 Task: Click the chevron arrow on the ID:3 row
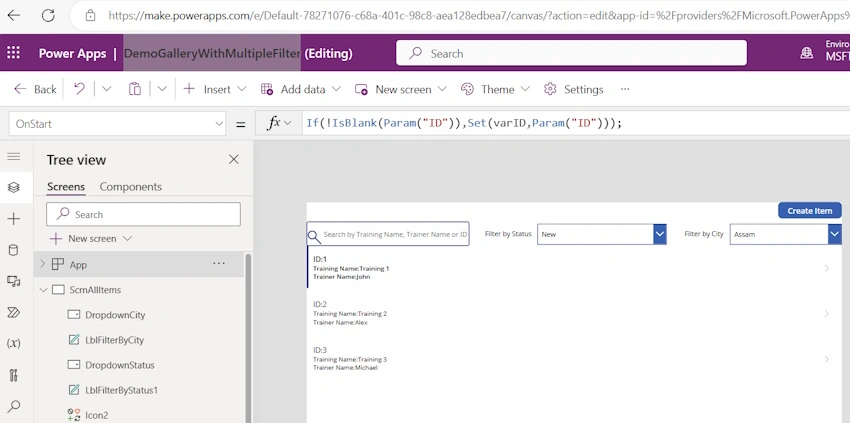point(827,359)
